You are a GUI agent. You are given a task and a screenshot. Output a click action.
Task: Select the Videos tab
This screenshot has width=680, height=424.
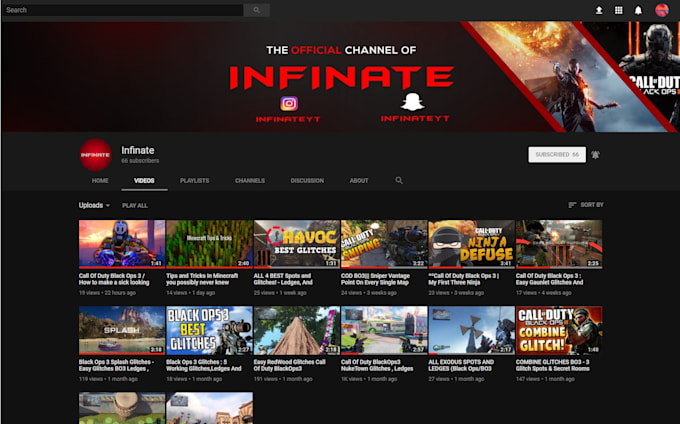coord(144,180)
